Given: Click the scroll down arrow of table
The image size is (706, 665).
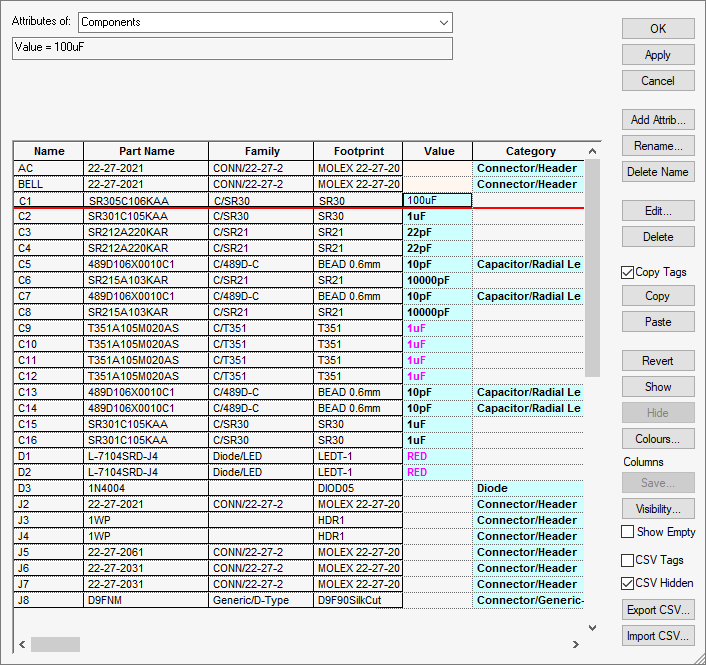Looking at the screenshot, I should coord(592,628).
